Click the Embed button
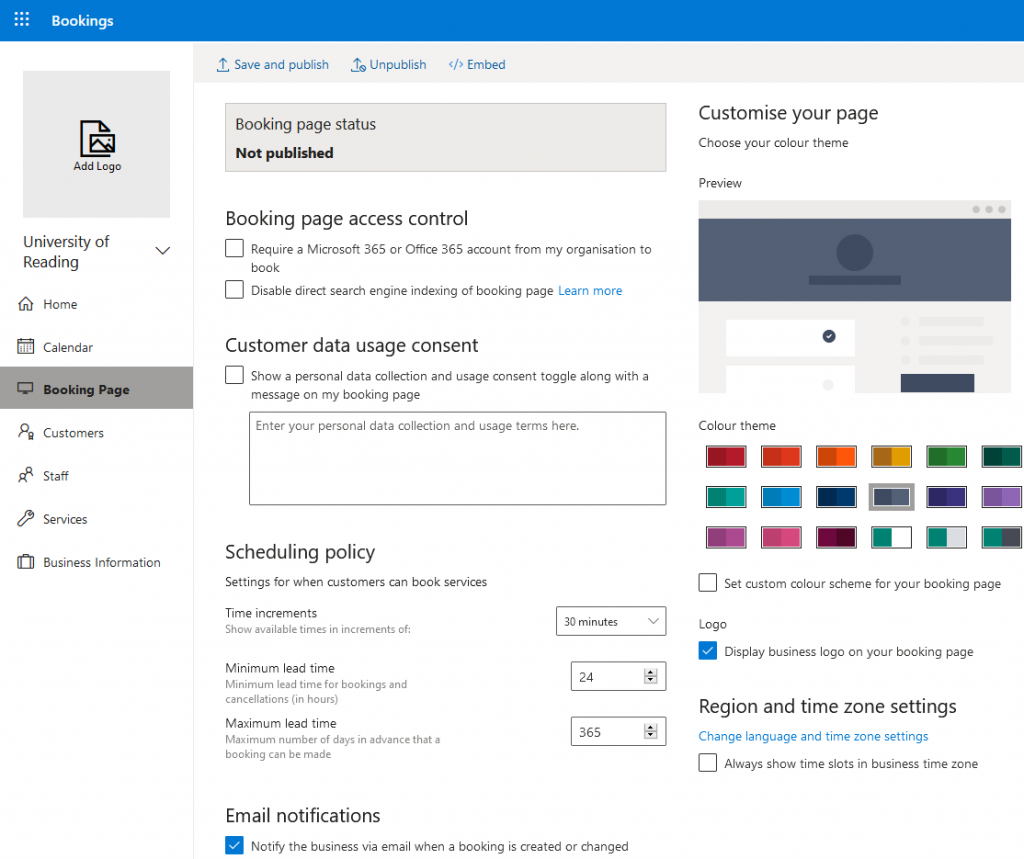This screenshot has width=1024, height=859. pos(477,65)
